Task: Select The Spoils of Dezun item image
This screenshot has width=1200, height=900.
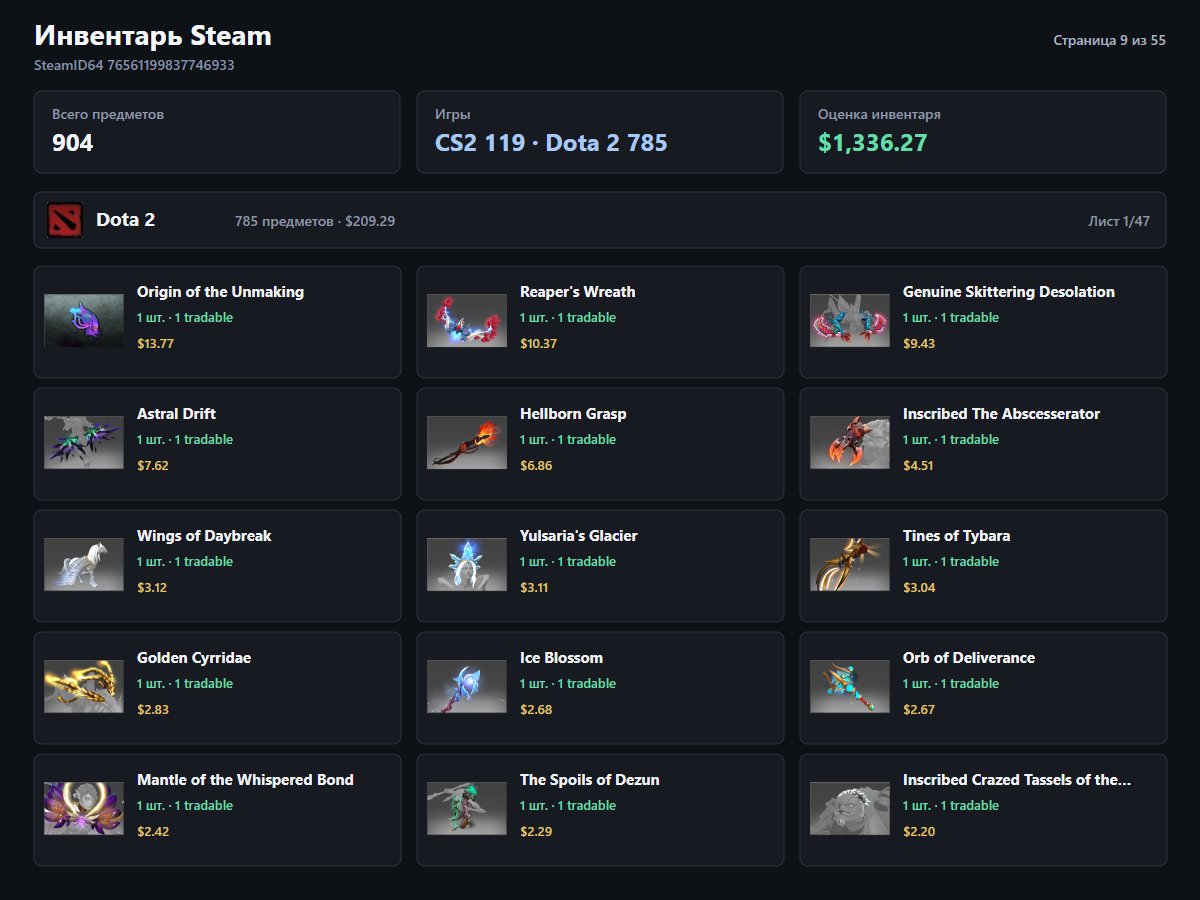Action: 467,809
